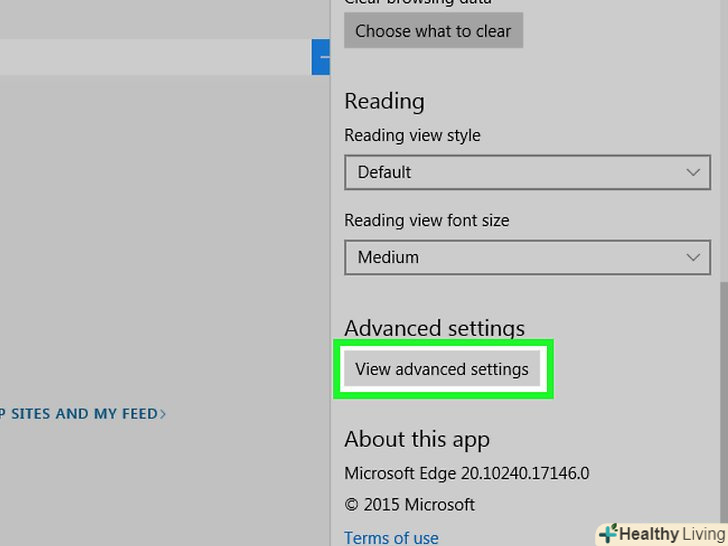Open the Terms of use link
Viewport: 728px width, 546px height.
pos(391,538)
